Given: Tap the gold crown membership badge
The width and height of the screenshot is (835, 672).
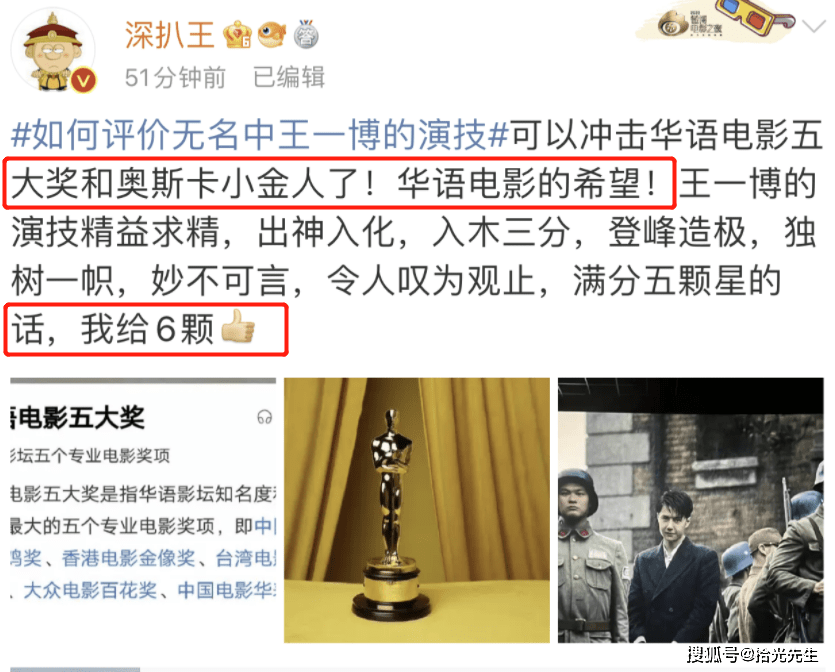Looking at the screenshot, I should pyautogui.click(x=238, y=35).
